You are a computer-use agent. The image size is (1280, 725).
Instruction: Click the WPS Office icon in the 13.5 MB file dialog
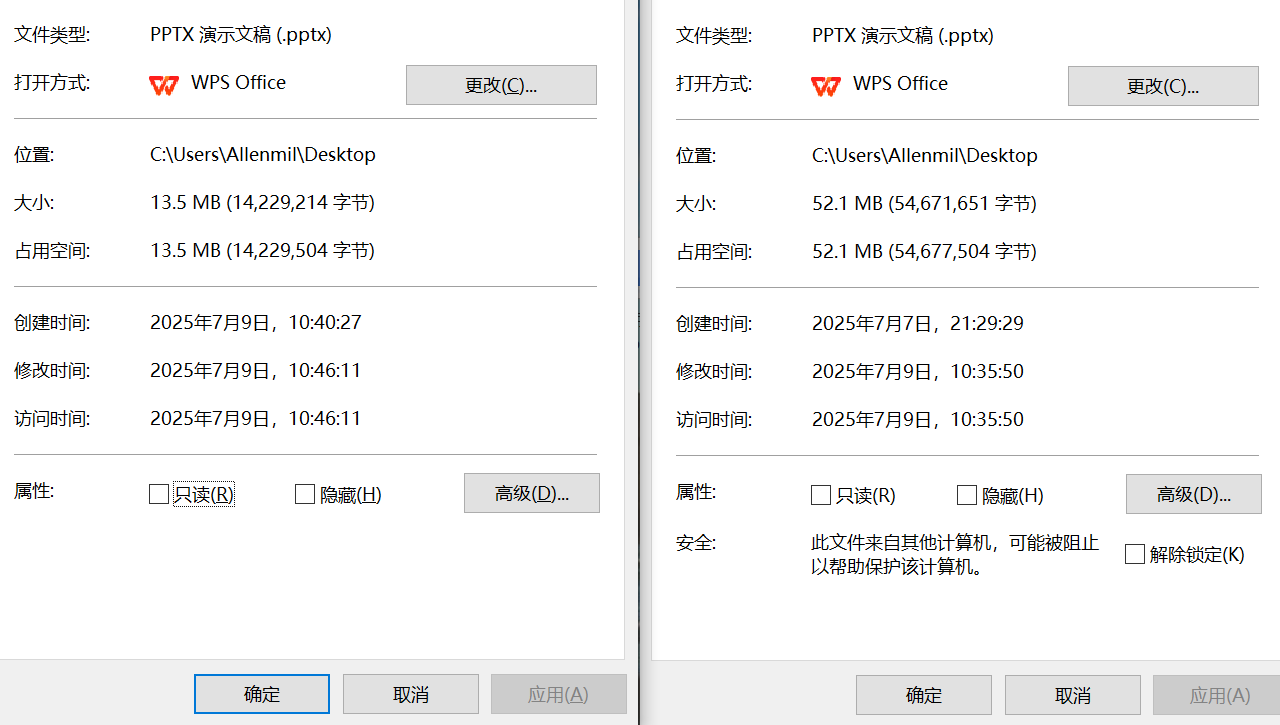click(164, 84)
